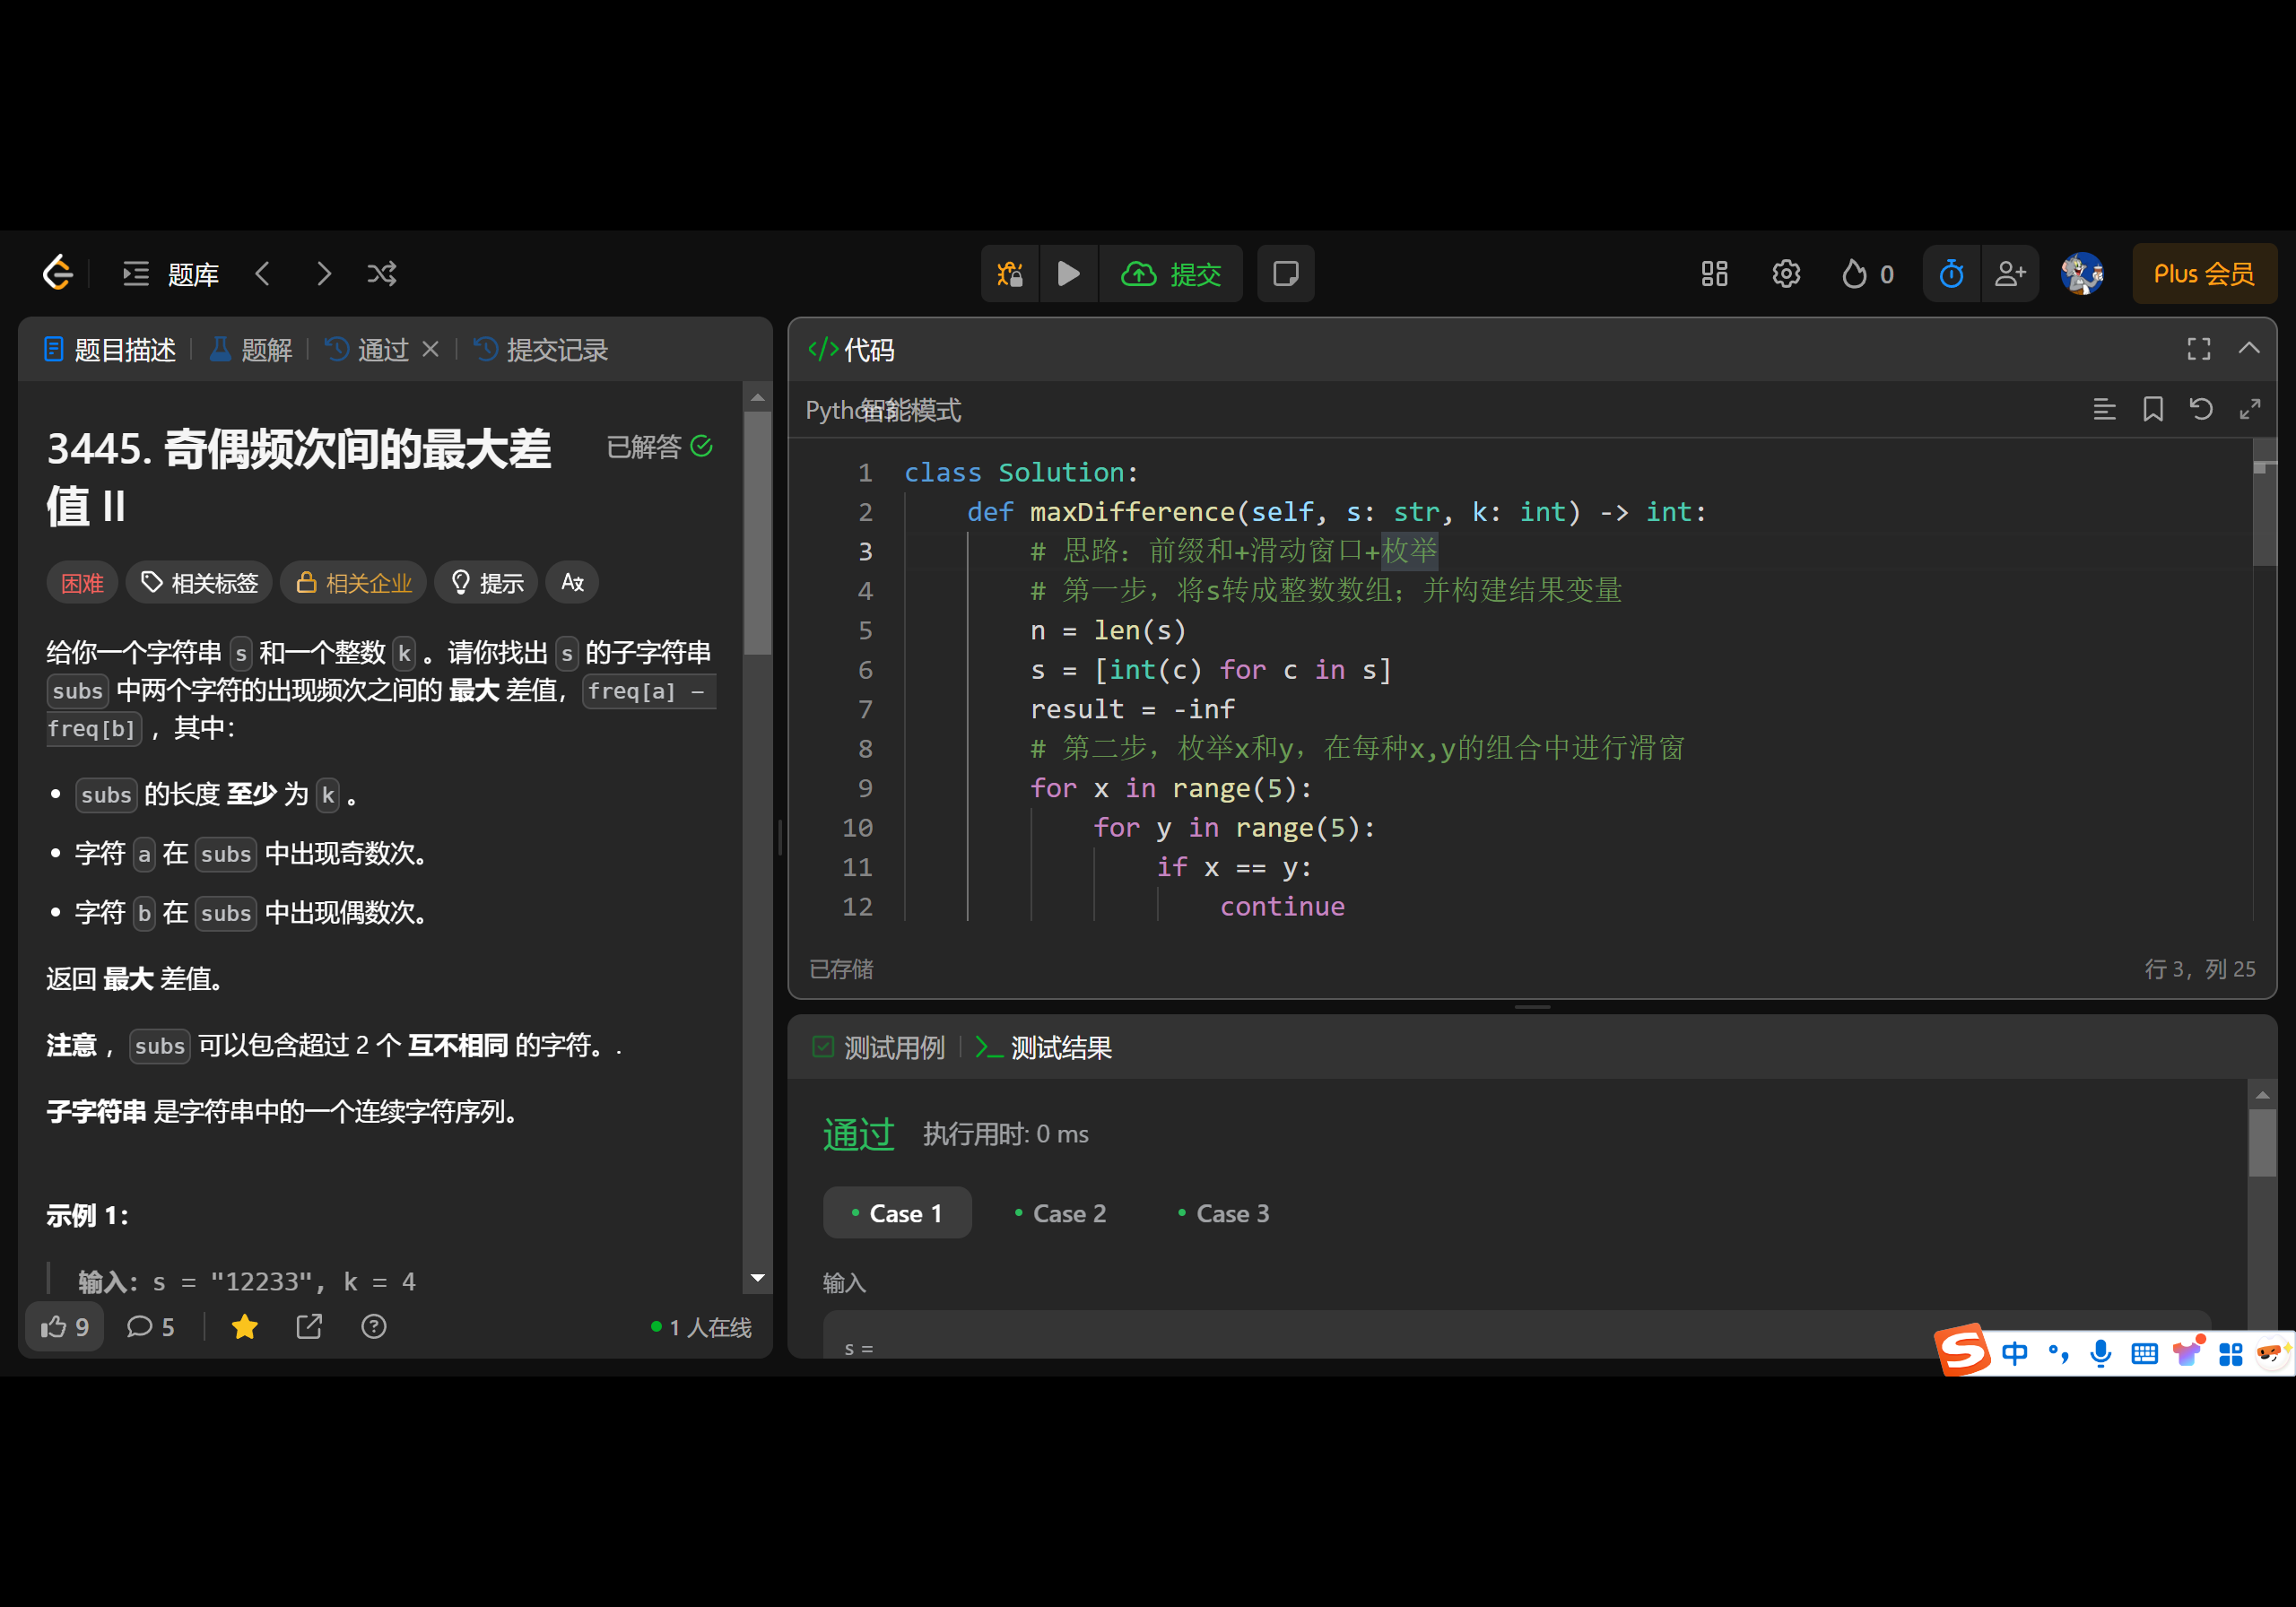The height and width of the screenshot is (1607, 2296).
Task: Click the 提交 submit button
Action: pos(1172,274)
